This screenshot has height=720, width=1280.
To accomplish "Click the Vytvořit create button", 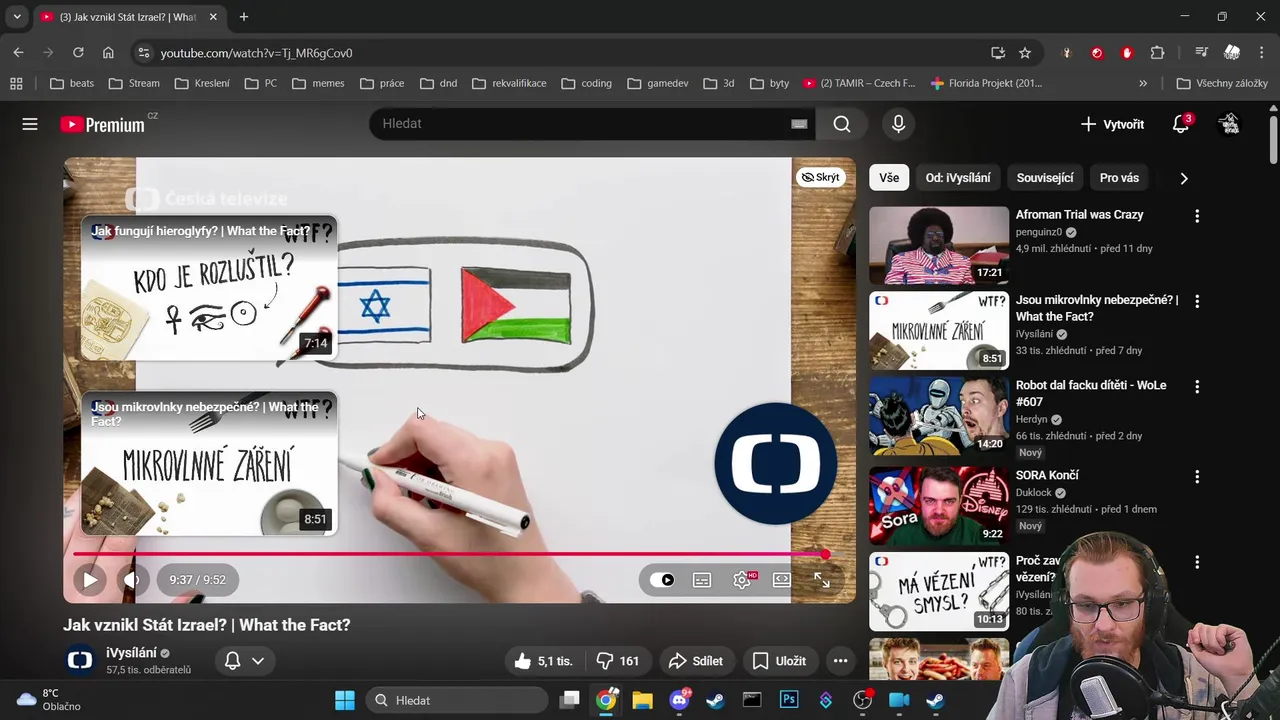I will [1112, 124].
